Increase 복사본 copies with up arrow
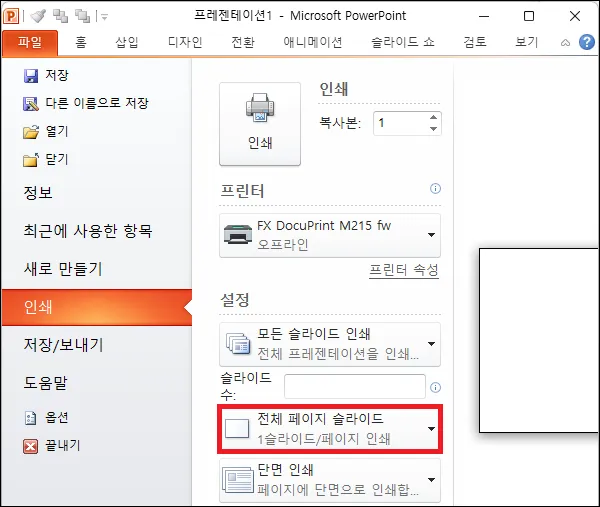Viewport: 600px width, 507px height. (433, 118)
